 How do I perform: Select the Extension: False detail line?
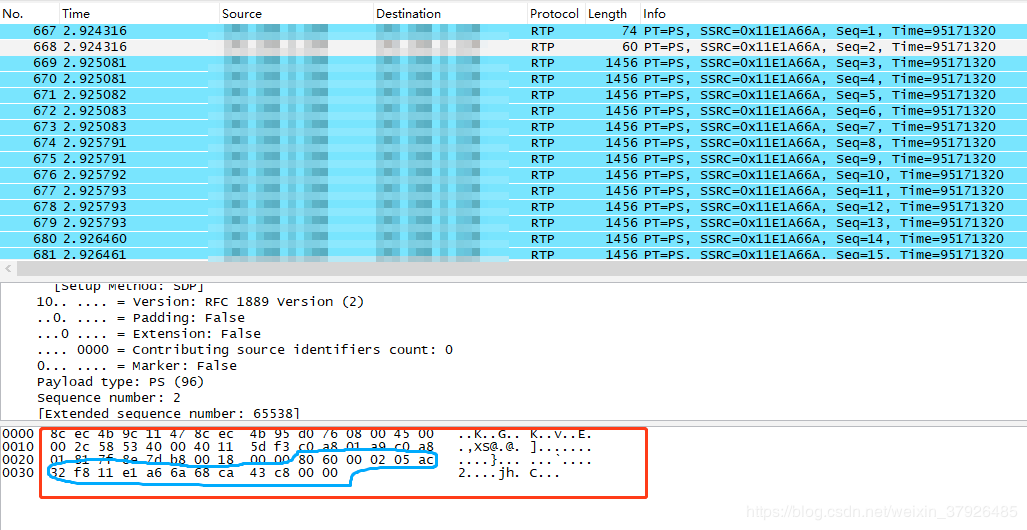click(x=149, y=334)
